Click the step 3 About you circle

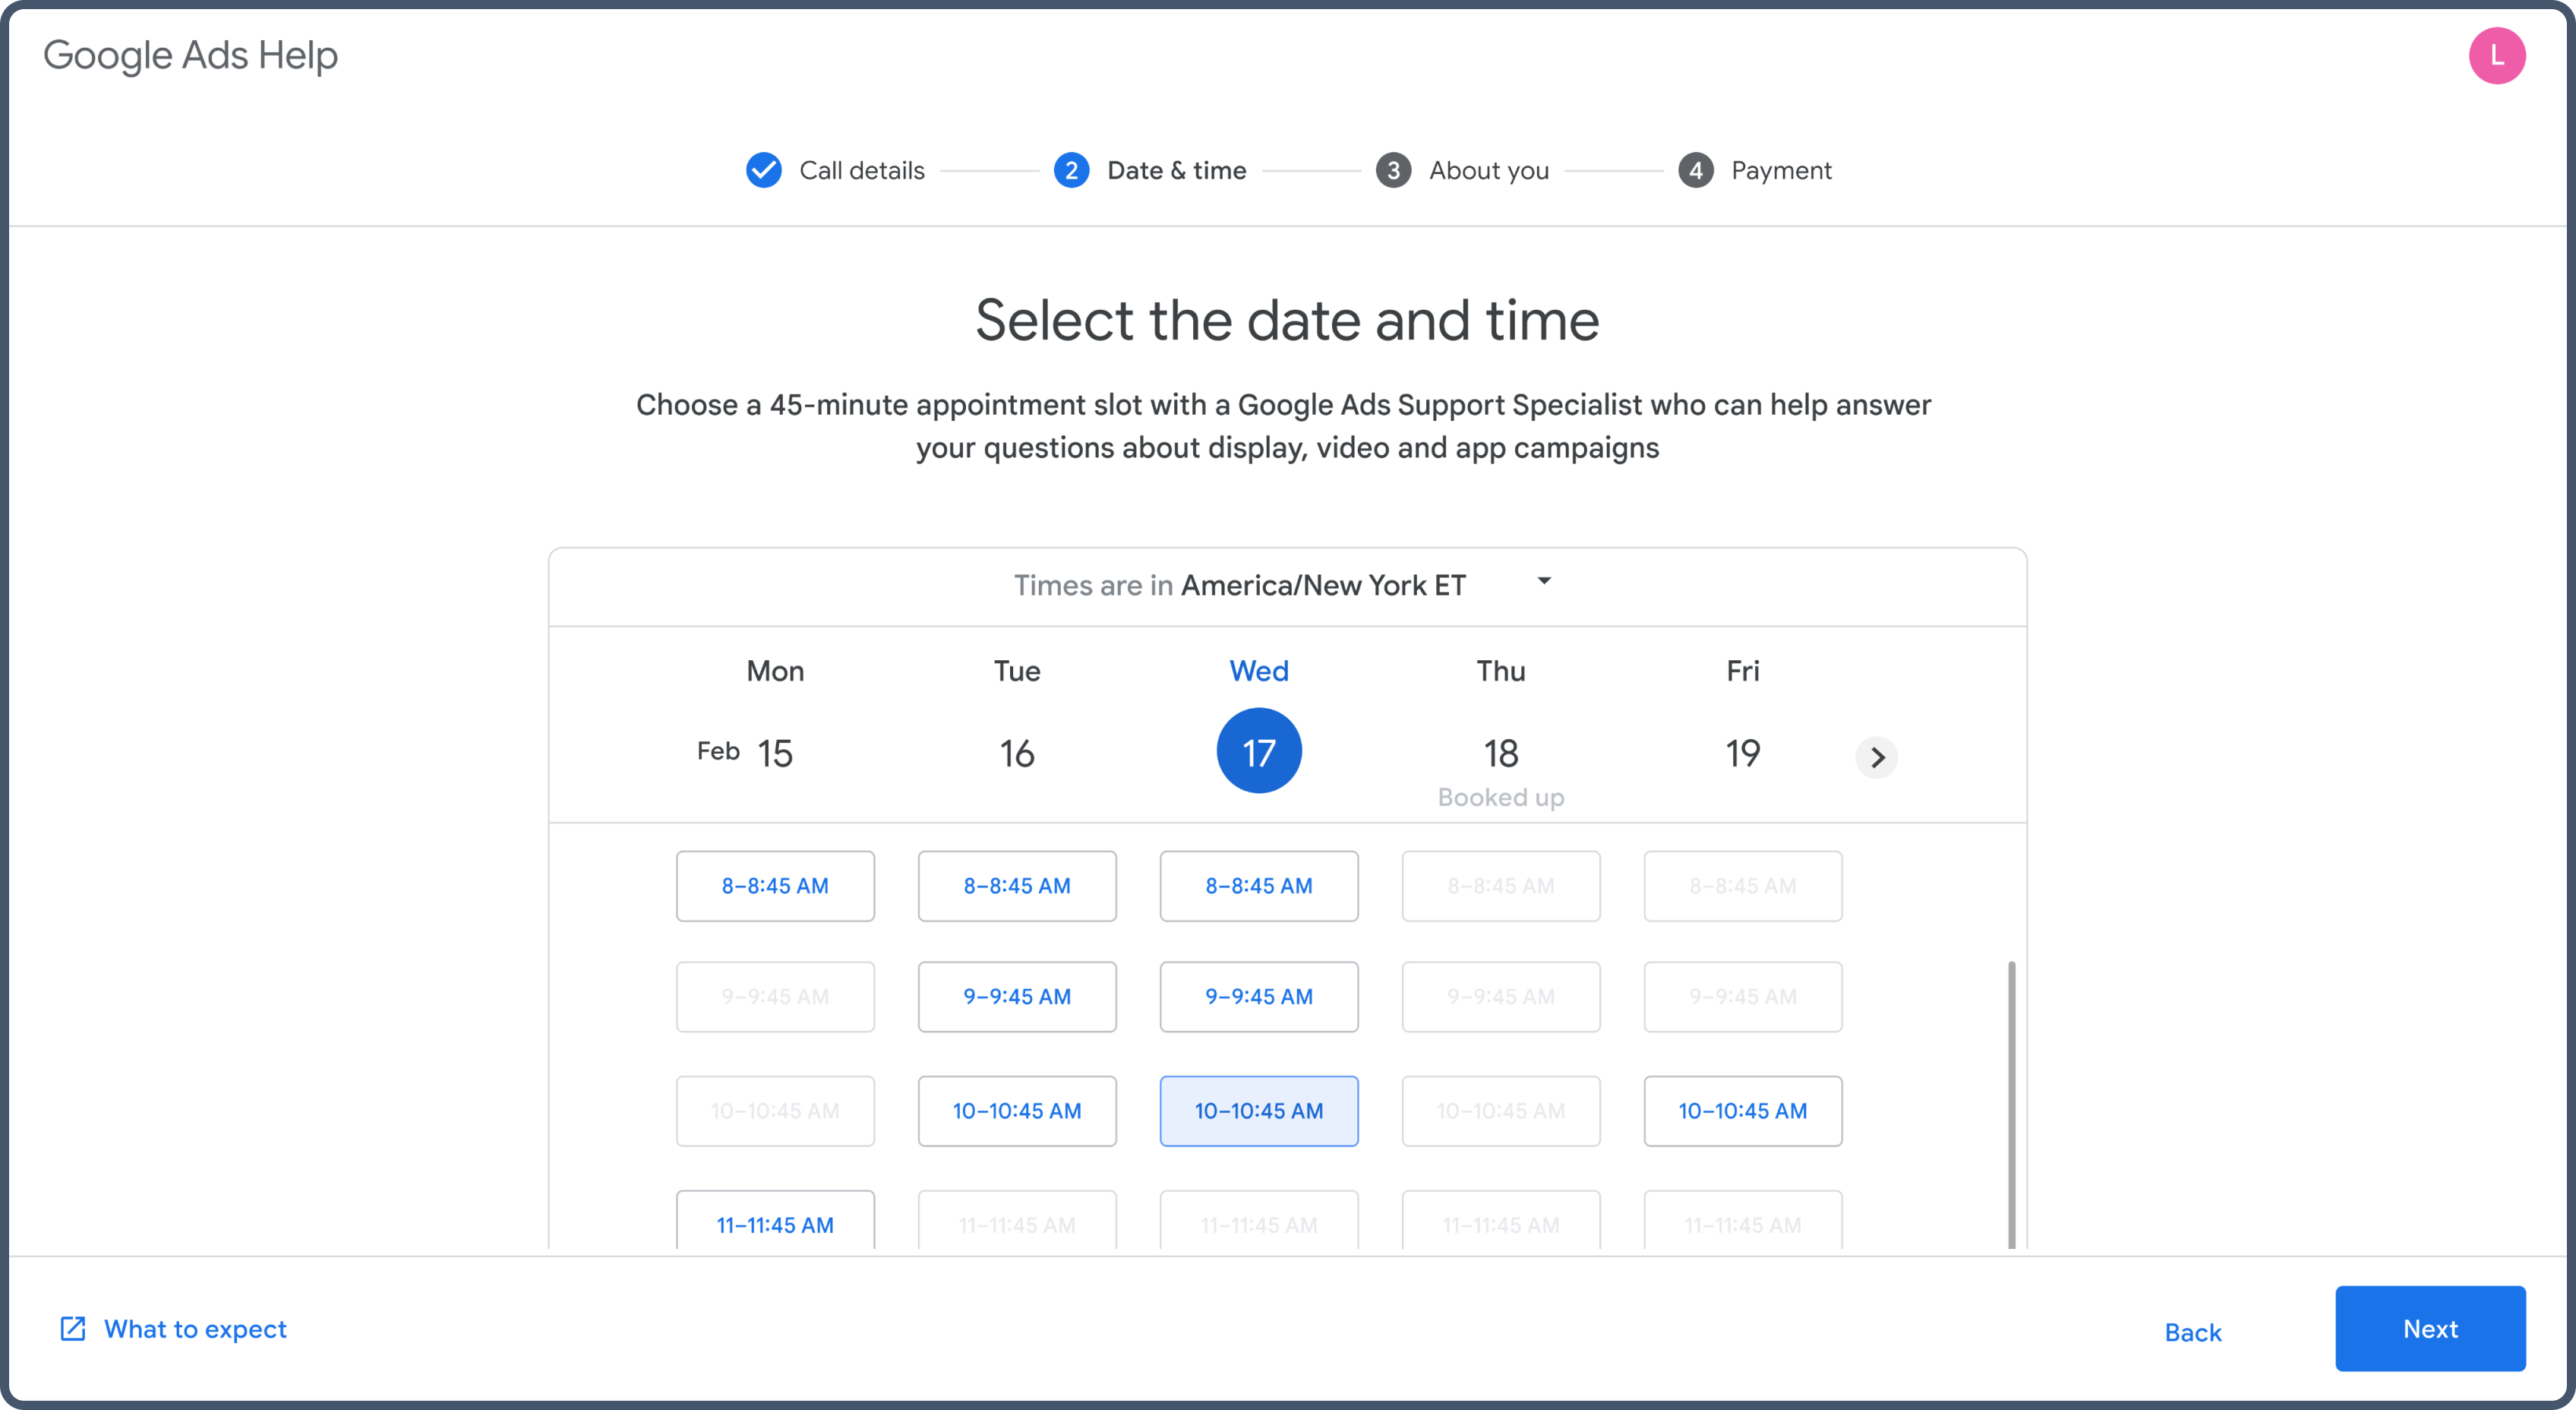click(x=1393, y=170)
